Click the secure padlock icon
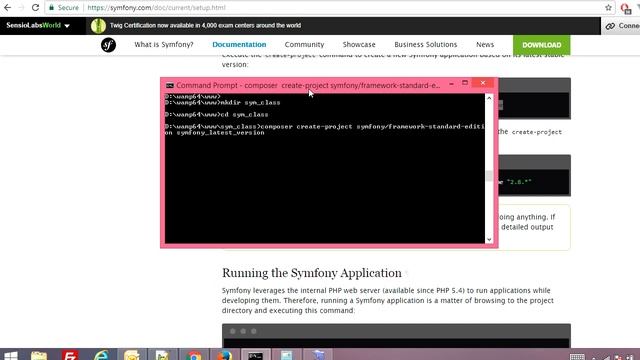This screenshot has width=640, height=360. (51, 7)
